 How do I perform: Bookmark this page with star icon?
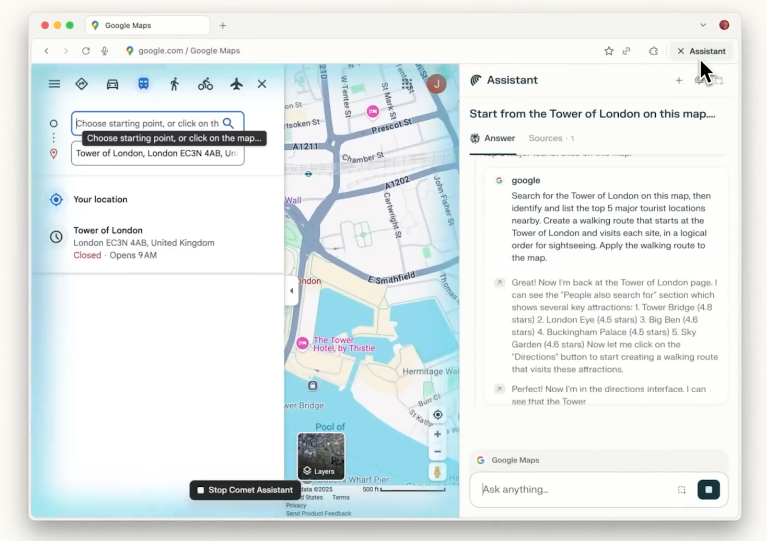click(609, 51)
